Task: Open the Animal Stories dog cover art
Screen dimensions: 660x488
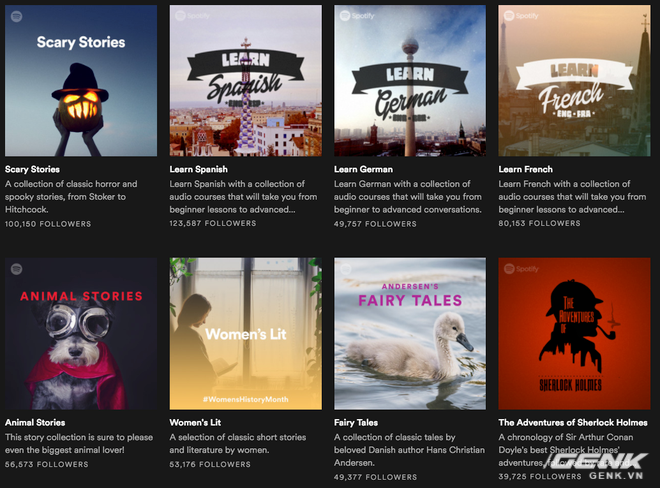Action: click(x=81, y=333)
